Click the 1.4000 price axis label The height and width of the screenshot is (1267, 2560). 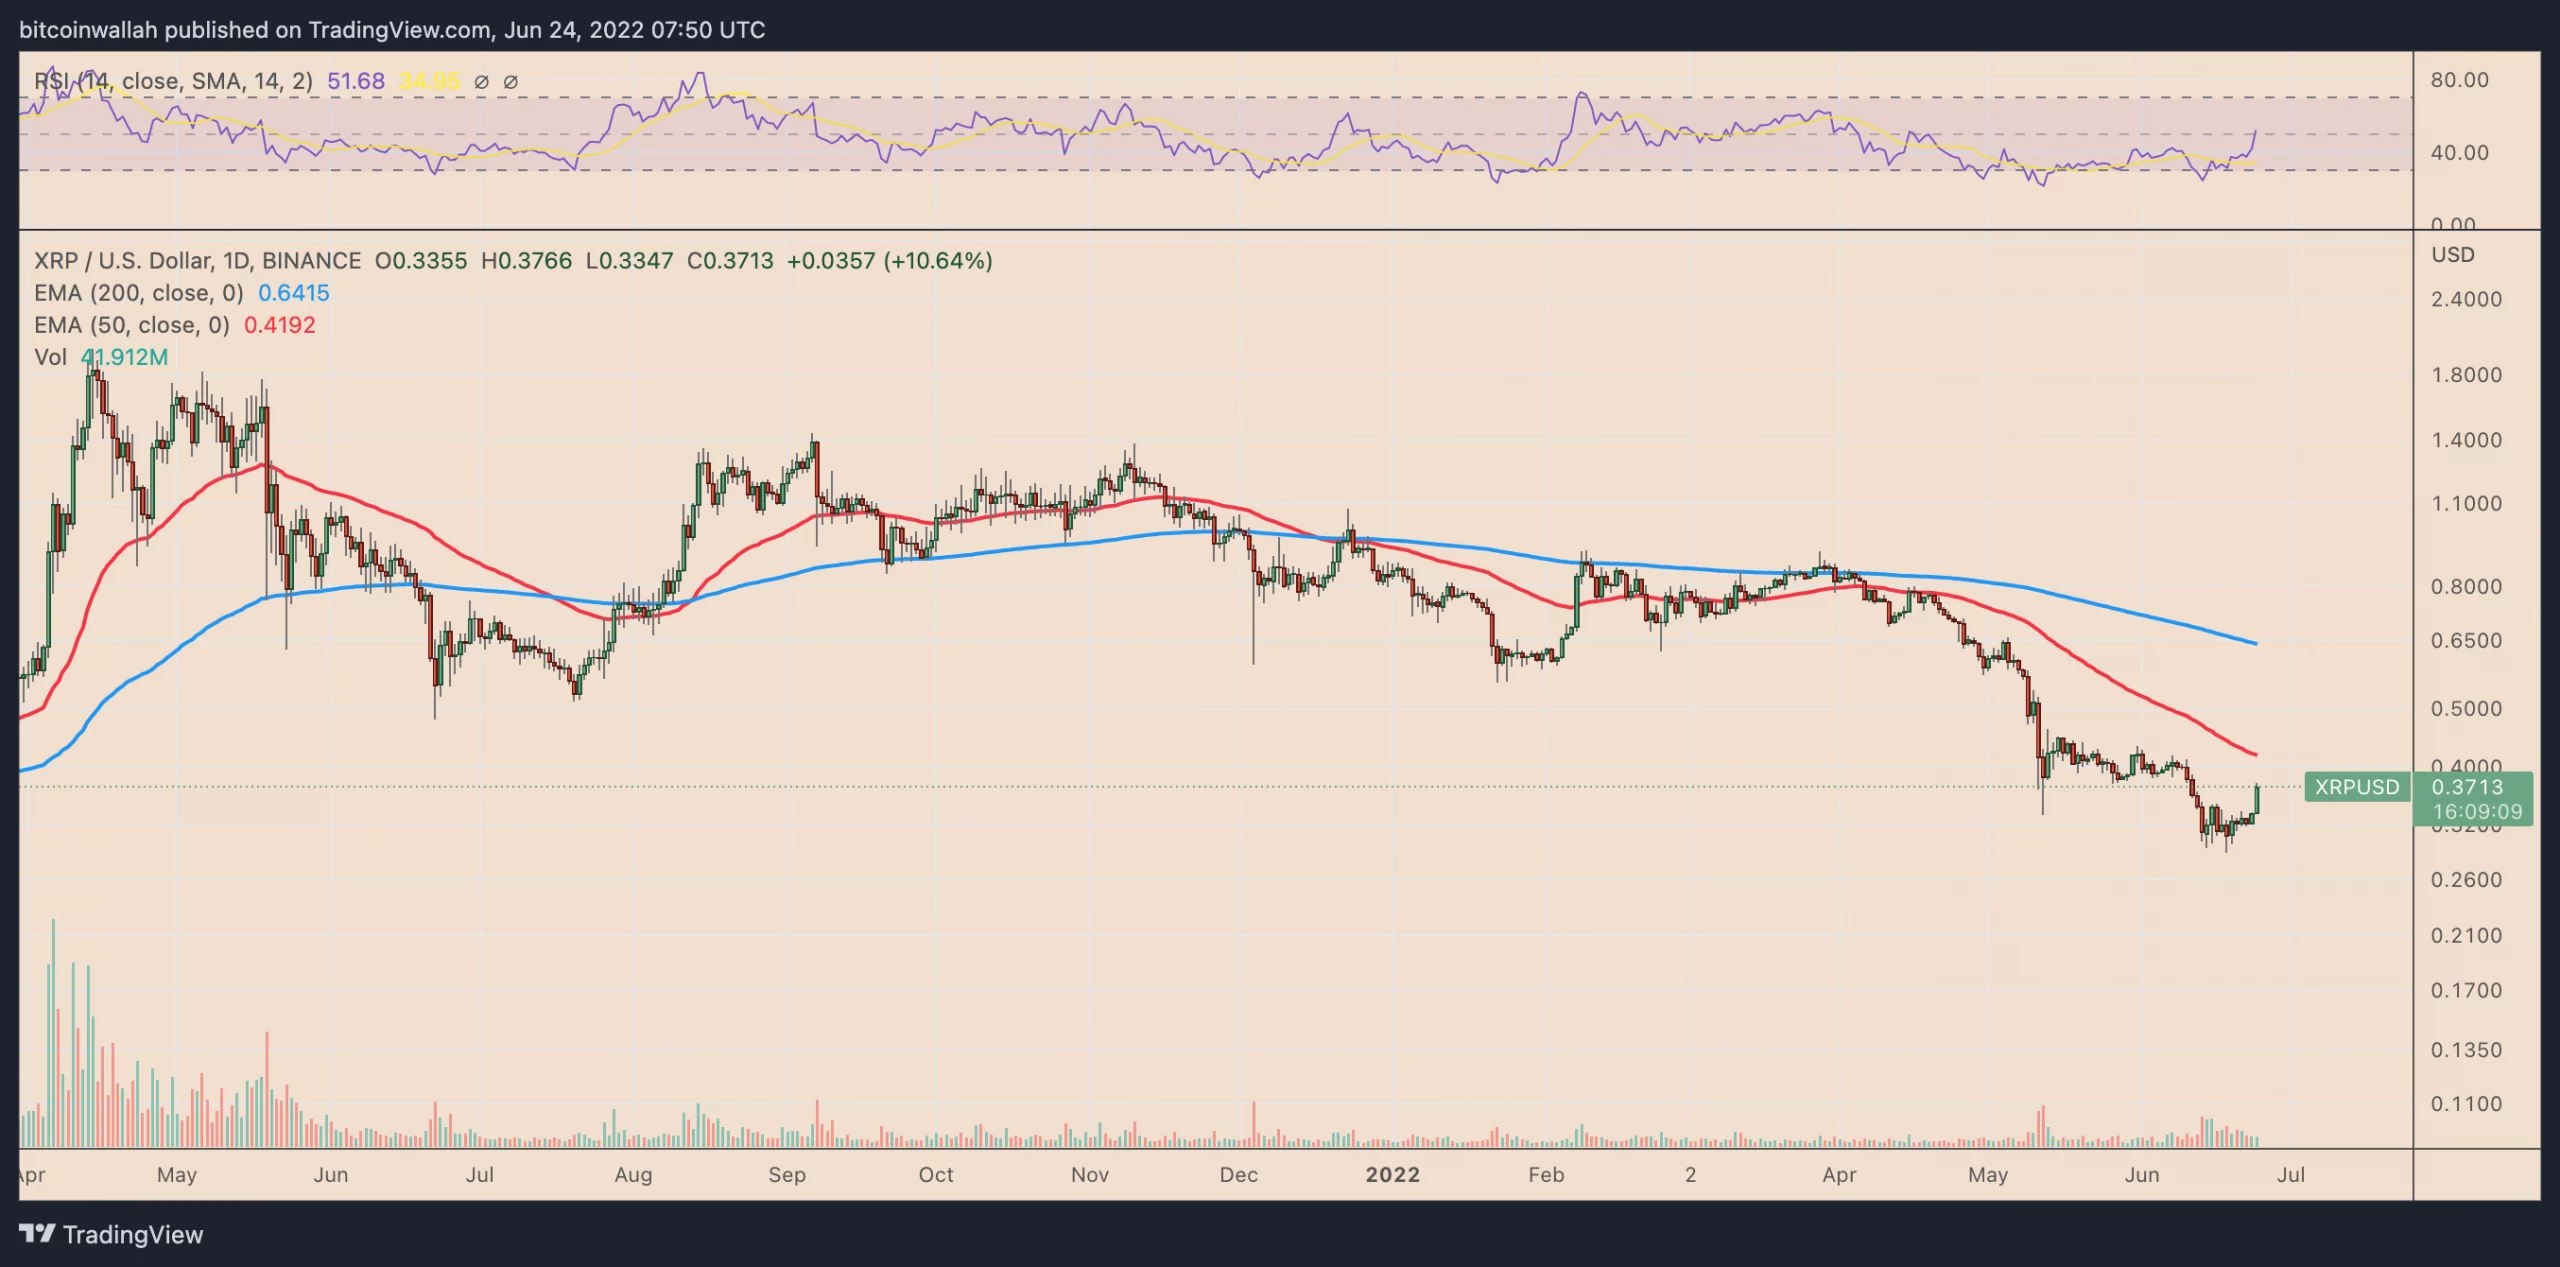coord(2466,440)
